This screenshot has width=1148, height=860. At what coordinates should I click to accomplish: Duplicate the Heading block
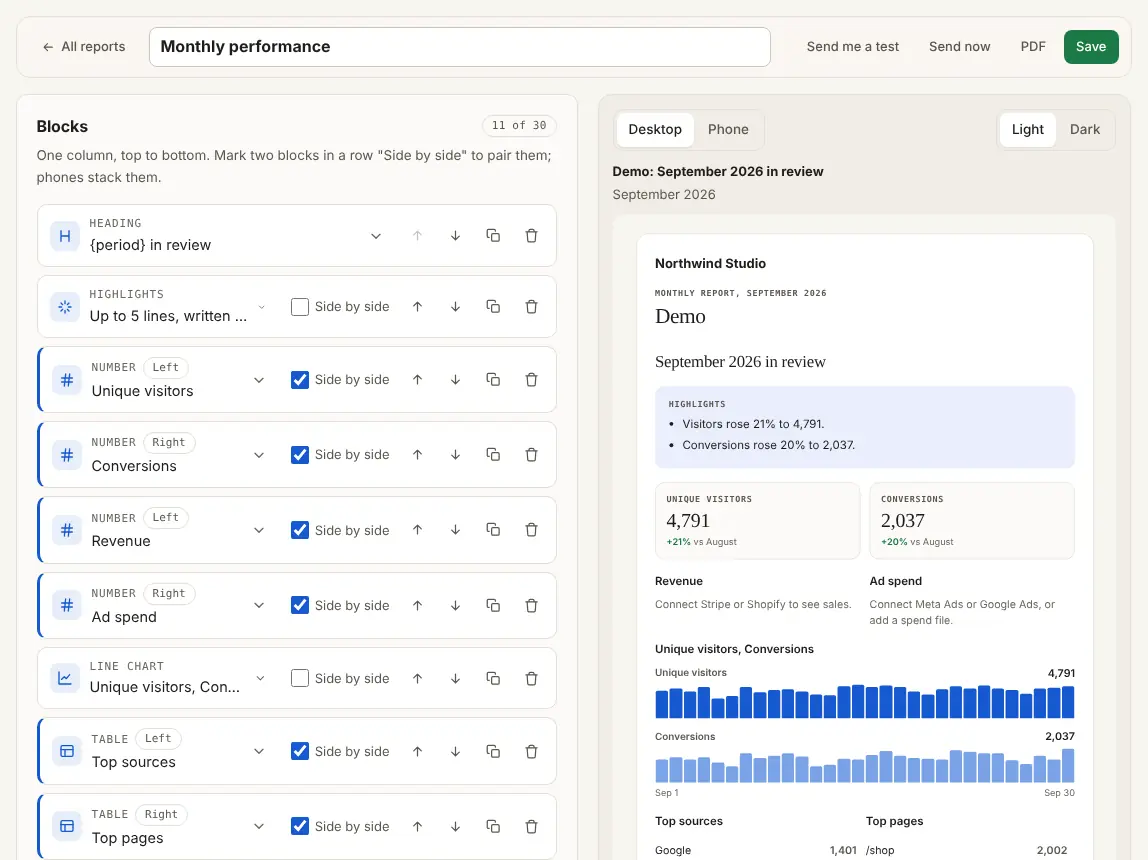click(x=493, y=236)
